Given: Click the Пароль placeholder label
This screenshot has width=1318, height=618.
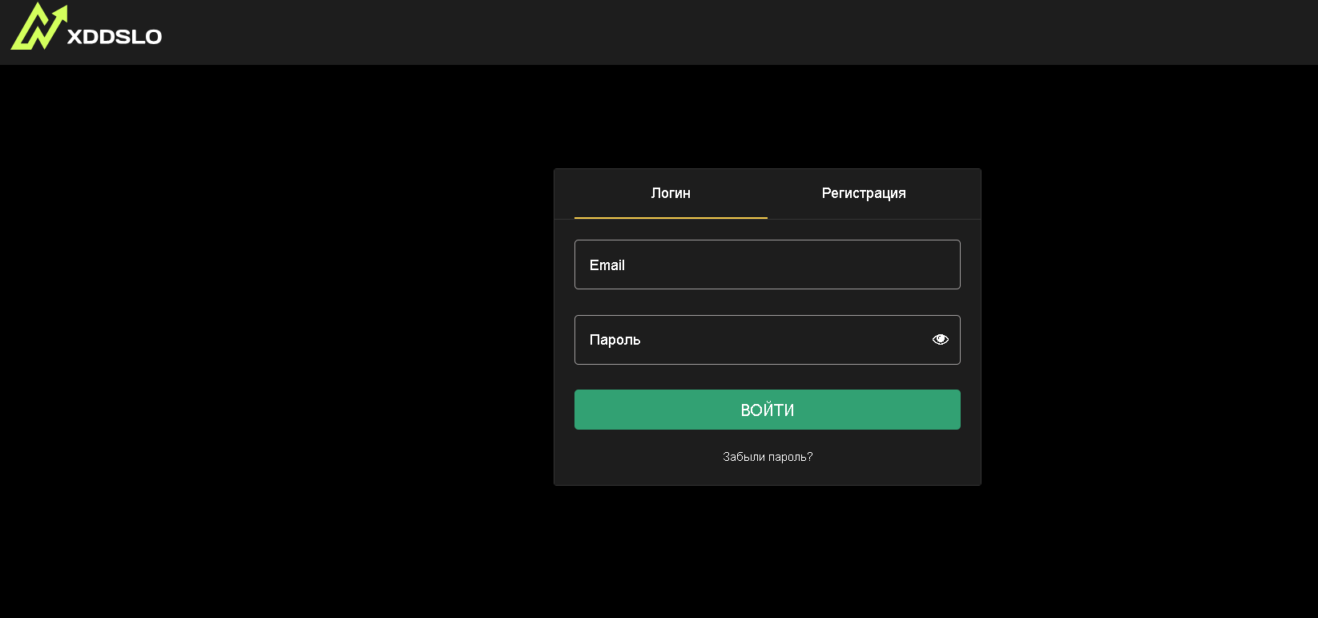Looking at the screenshot, I should click(615, 340).
